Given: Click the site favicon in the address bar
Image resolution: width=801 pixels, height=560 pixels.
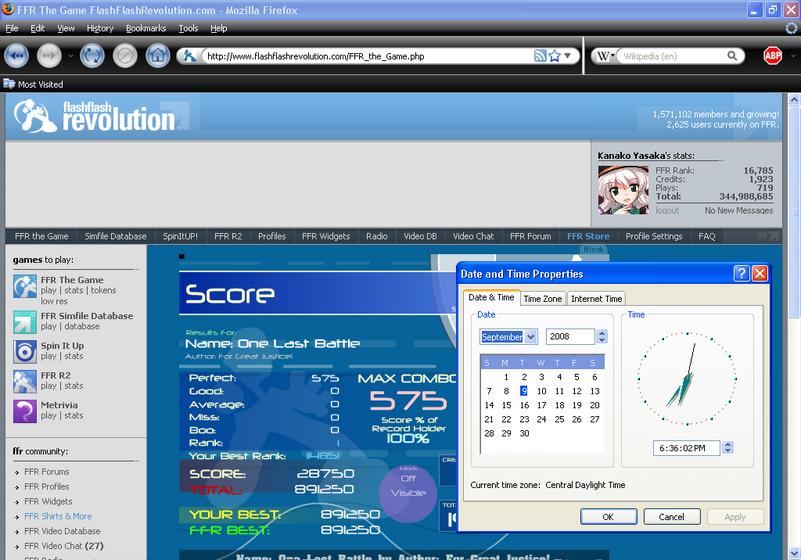Looking at the screenshot, I should (190, 56).
